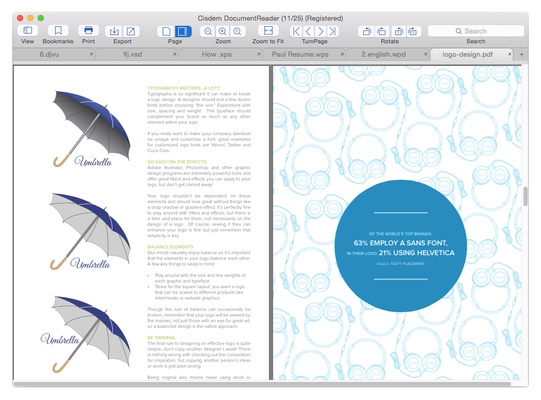The image size is (541, 400).
Task: Click the Zoom to Fit icon
Action: (268, 31)
